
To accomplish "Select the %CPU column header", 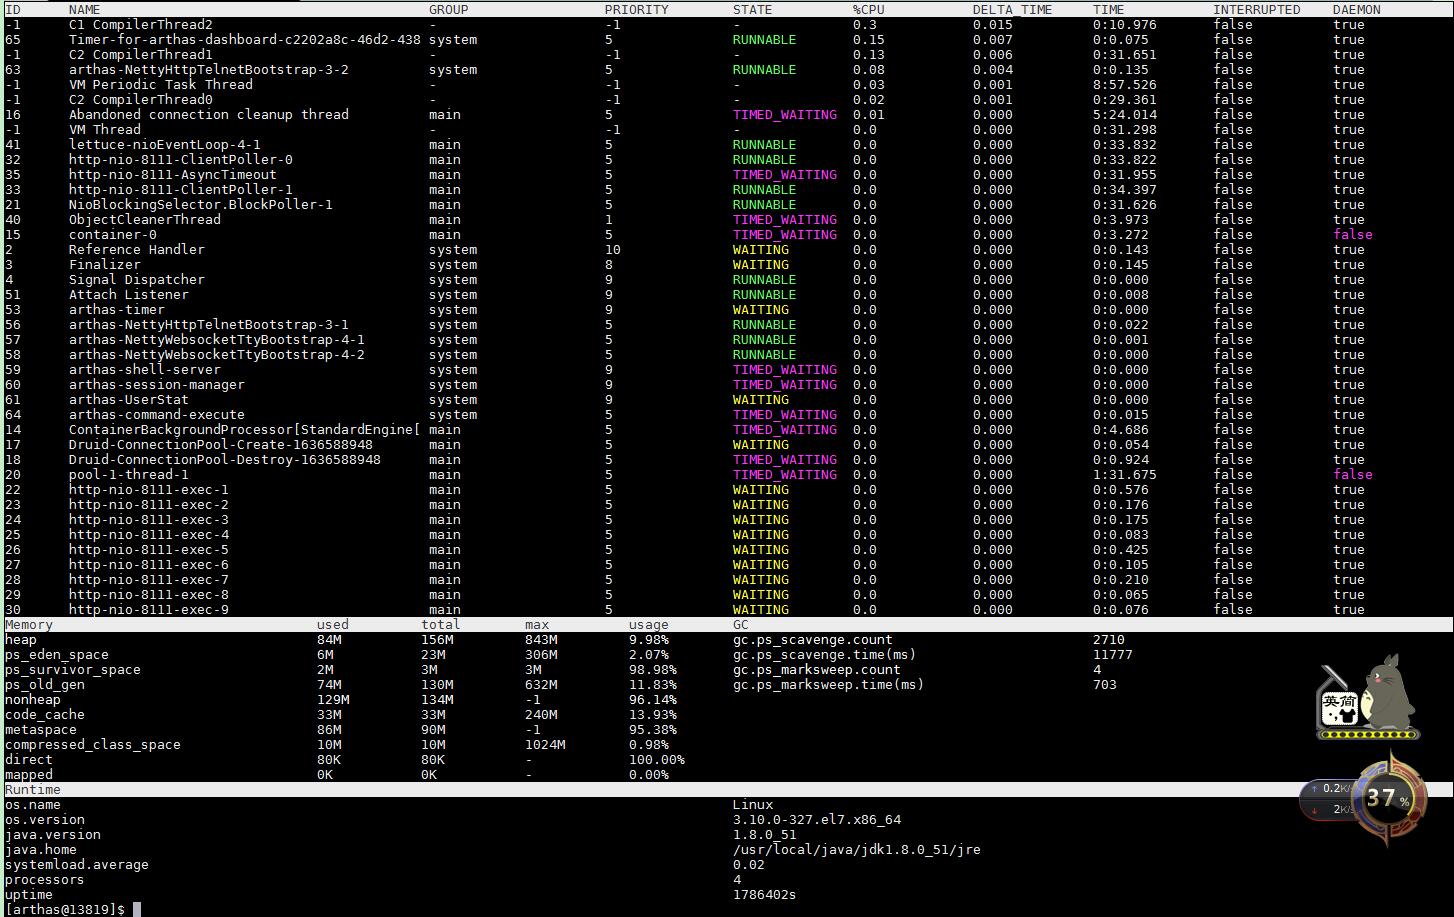I will [869, 9].
